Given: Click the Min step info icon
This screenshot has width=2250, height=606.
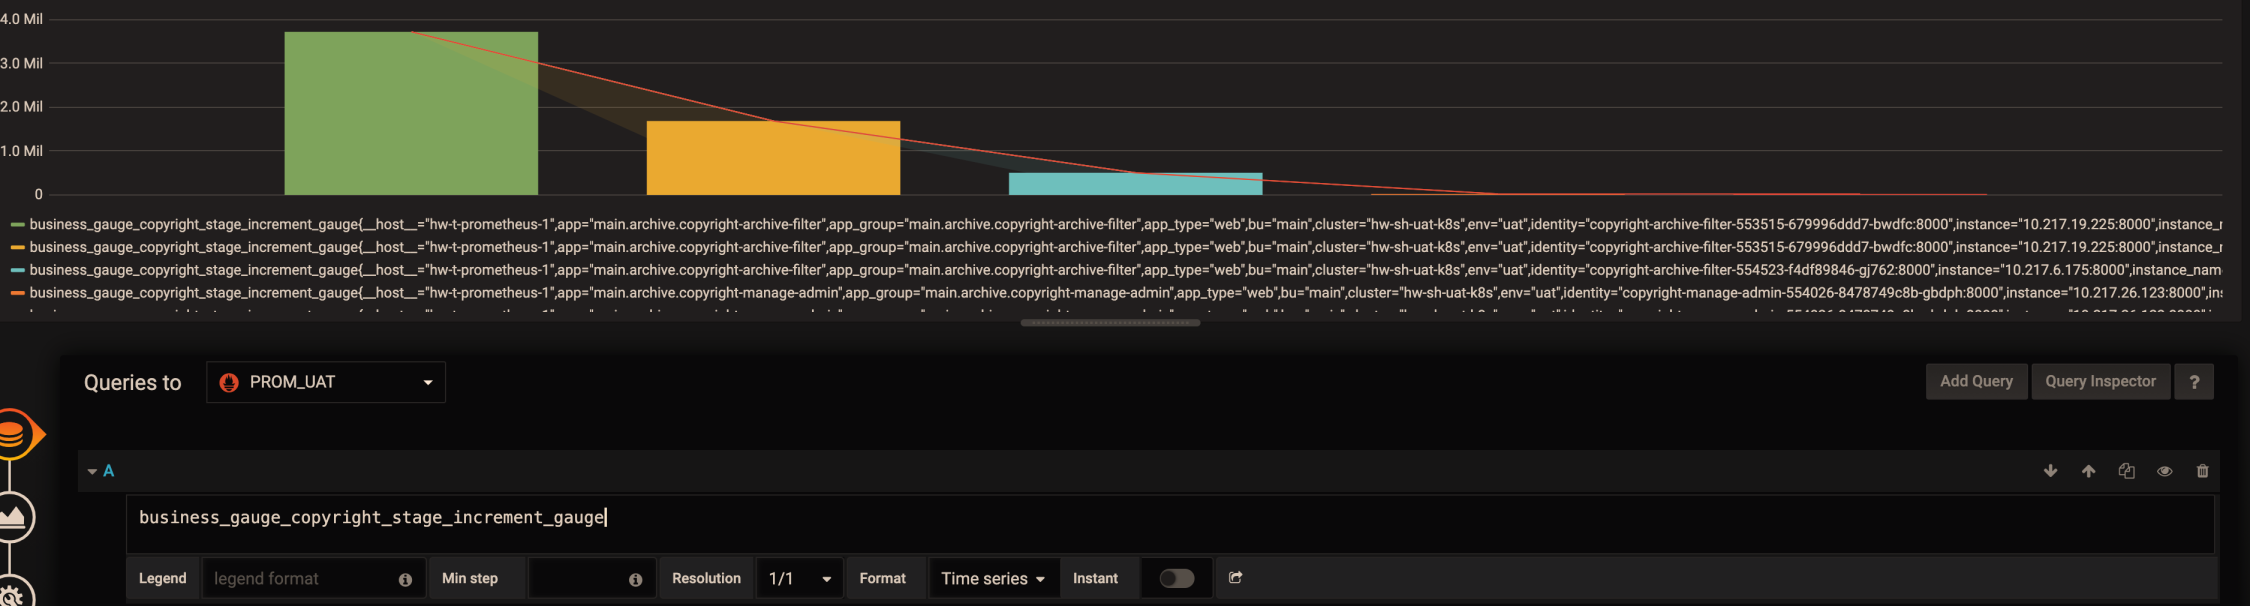Looking at the screenshot, I should 635,579.
